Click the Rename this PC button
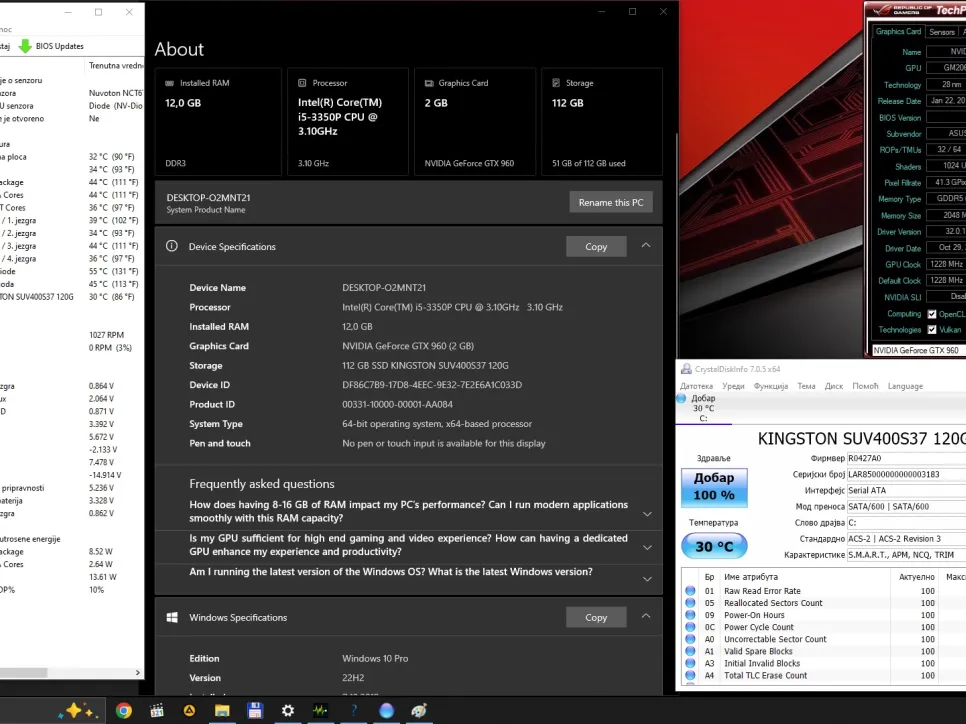Viewport: 966px width, 724px height. pyautogui.click(x=610, y=202)
